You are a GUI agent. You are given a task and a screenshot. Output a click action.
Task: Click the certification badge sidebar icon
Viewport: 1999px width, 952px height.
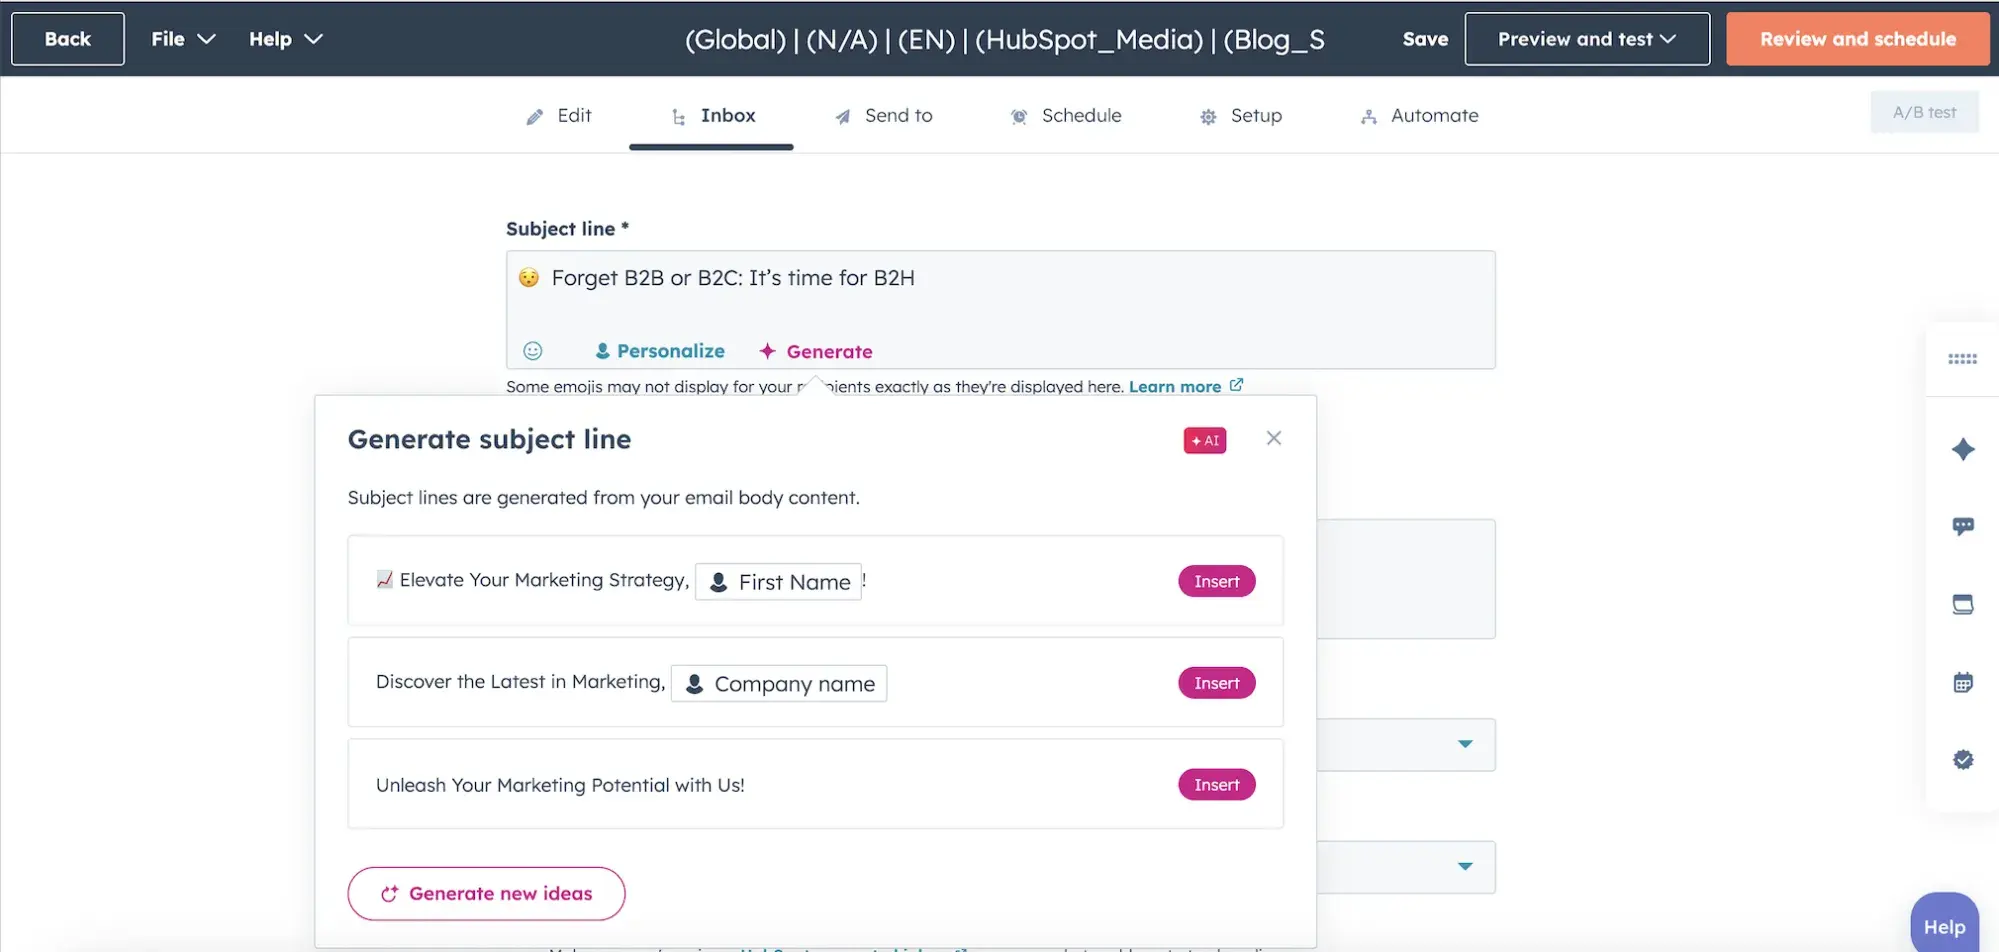click(1963, 759)
